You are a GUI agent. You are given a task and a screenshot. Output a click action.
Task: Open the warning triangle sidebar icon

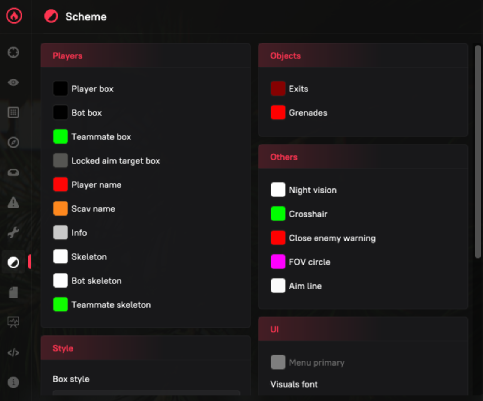tap(13, 202)
